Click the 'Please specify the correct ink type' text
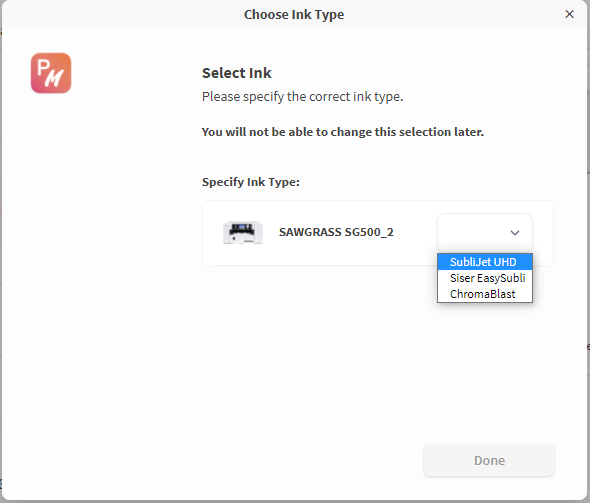Image resolution: width=590 pixels, height=503 pixels. pos(303,97)
